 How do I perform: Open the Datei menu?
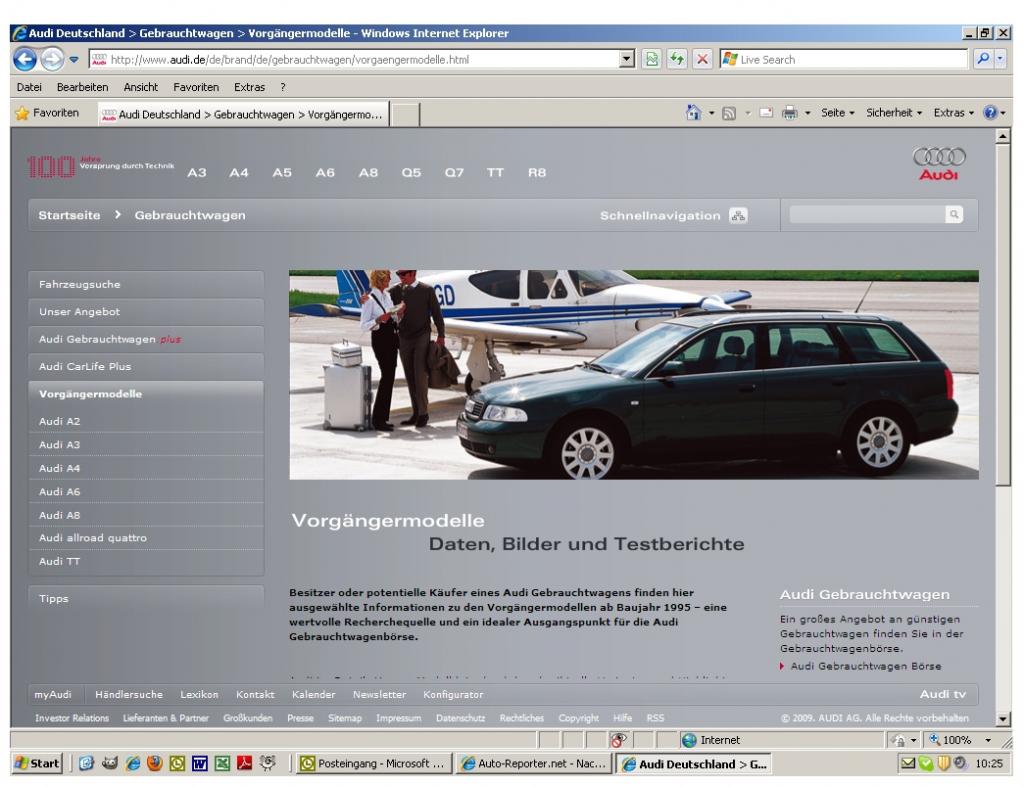tap(29, 87)
